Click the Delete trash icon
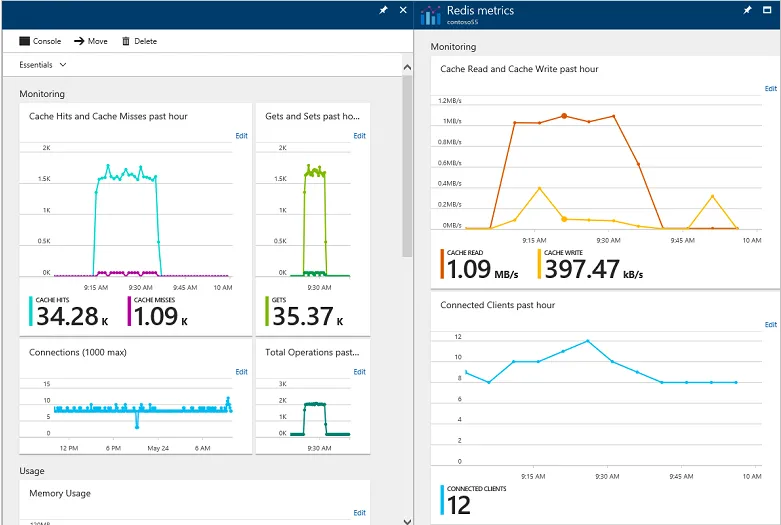 [126, 41]
